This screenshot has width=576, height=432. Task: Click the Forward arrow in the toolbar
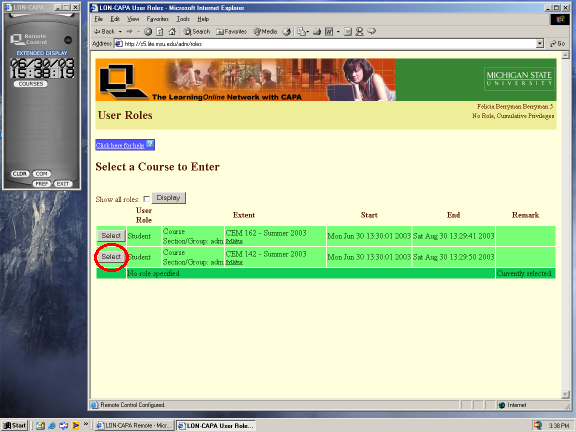point(129,32)
